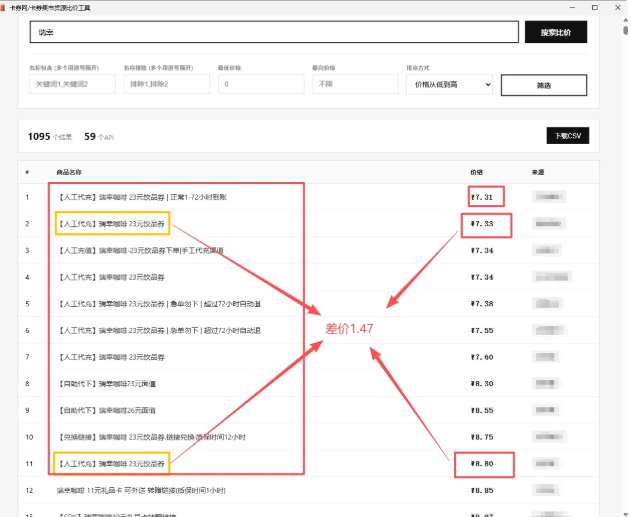
Task: Download results via 下载CSV button
Action: point(566,135)
